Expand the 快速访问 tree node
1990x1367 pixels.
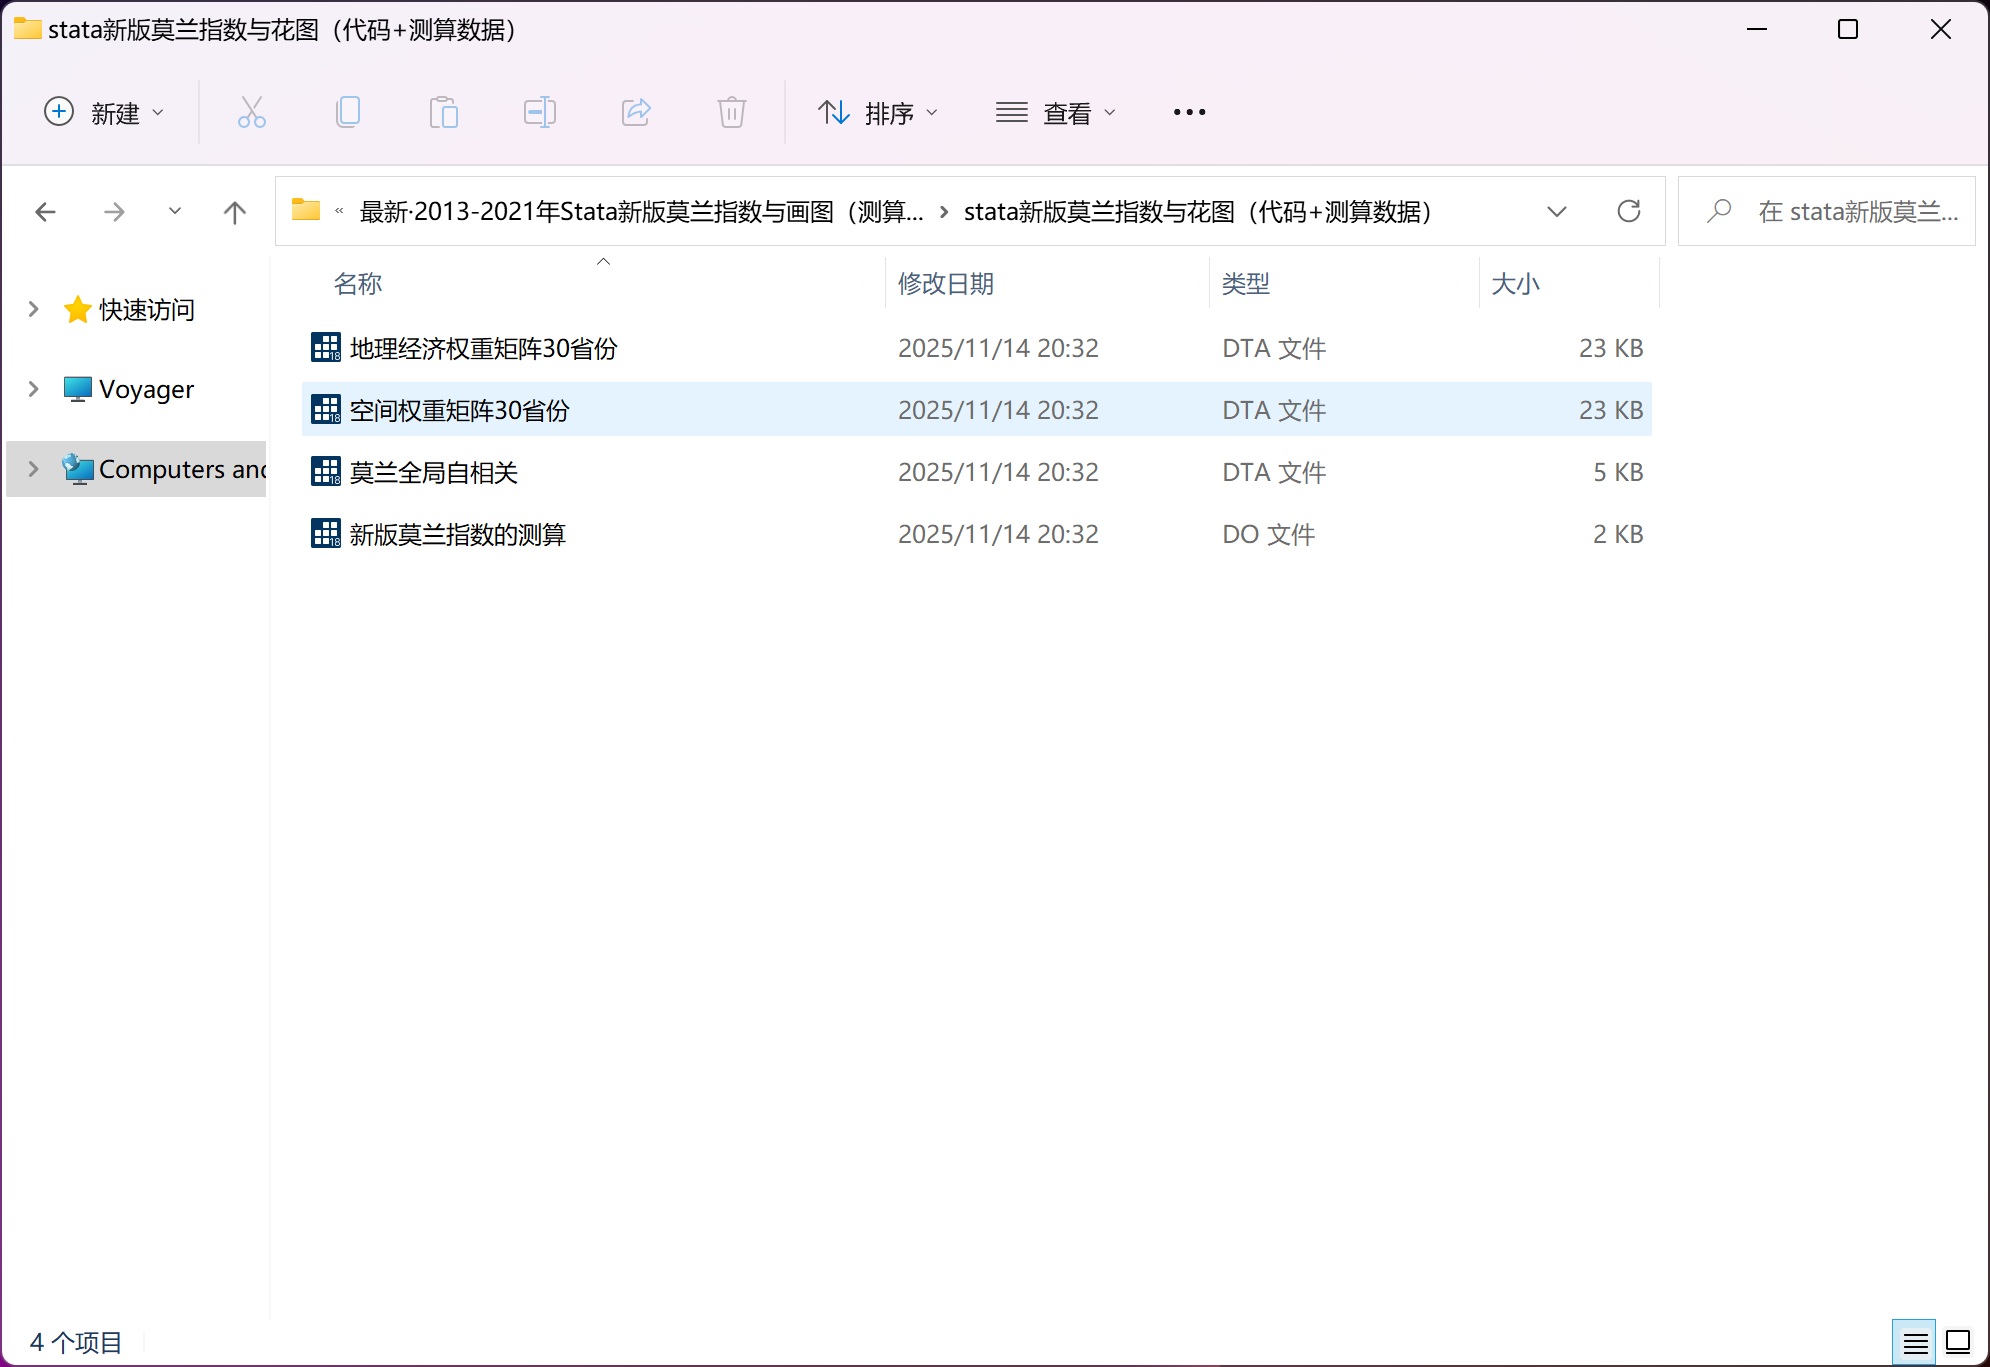pos(34,309)
